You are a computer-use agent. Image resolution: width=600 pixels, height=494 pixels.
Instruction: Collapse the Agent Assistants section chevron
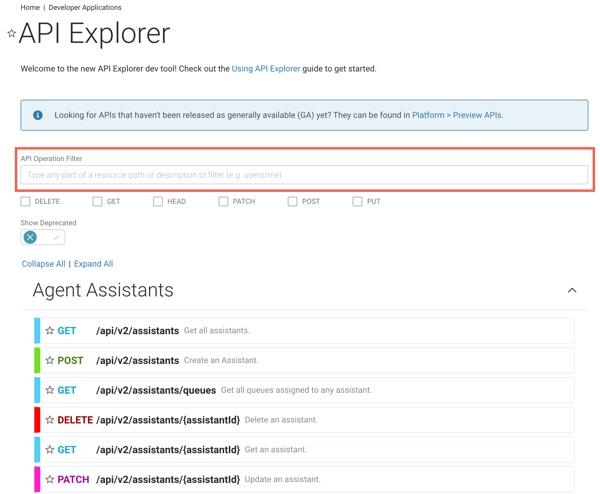coord(572,291)
